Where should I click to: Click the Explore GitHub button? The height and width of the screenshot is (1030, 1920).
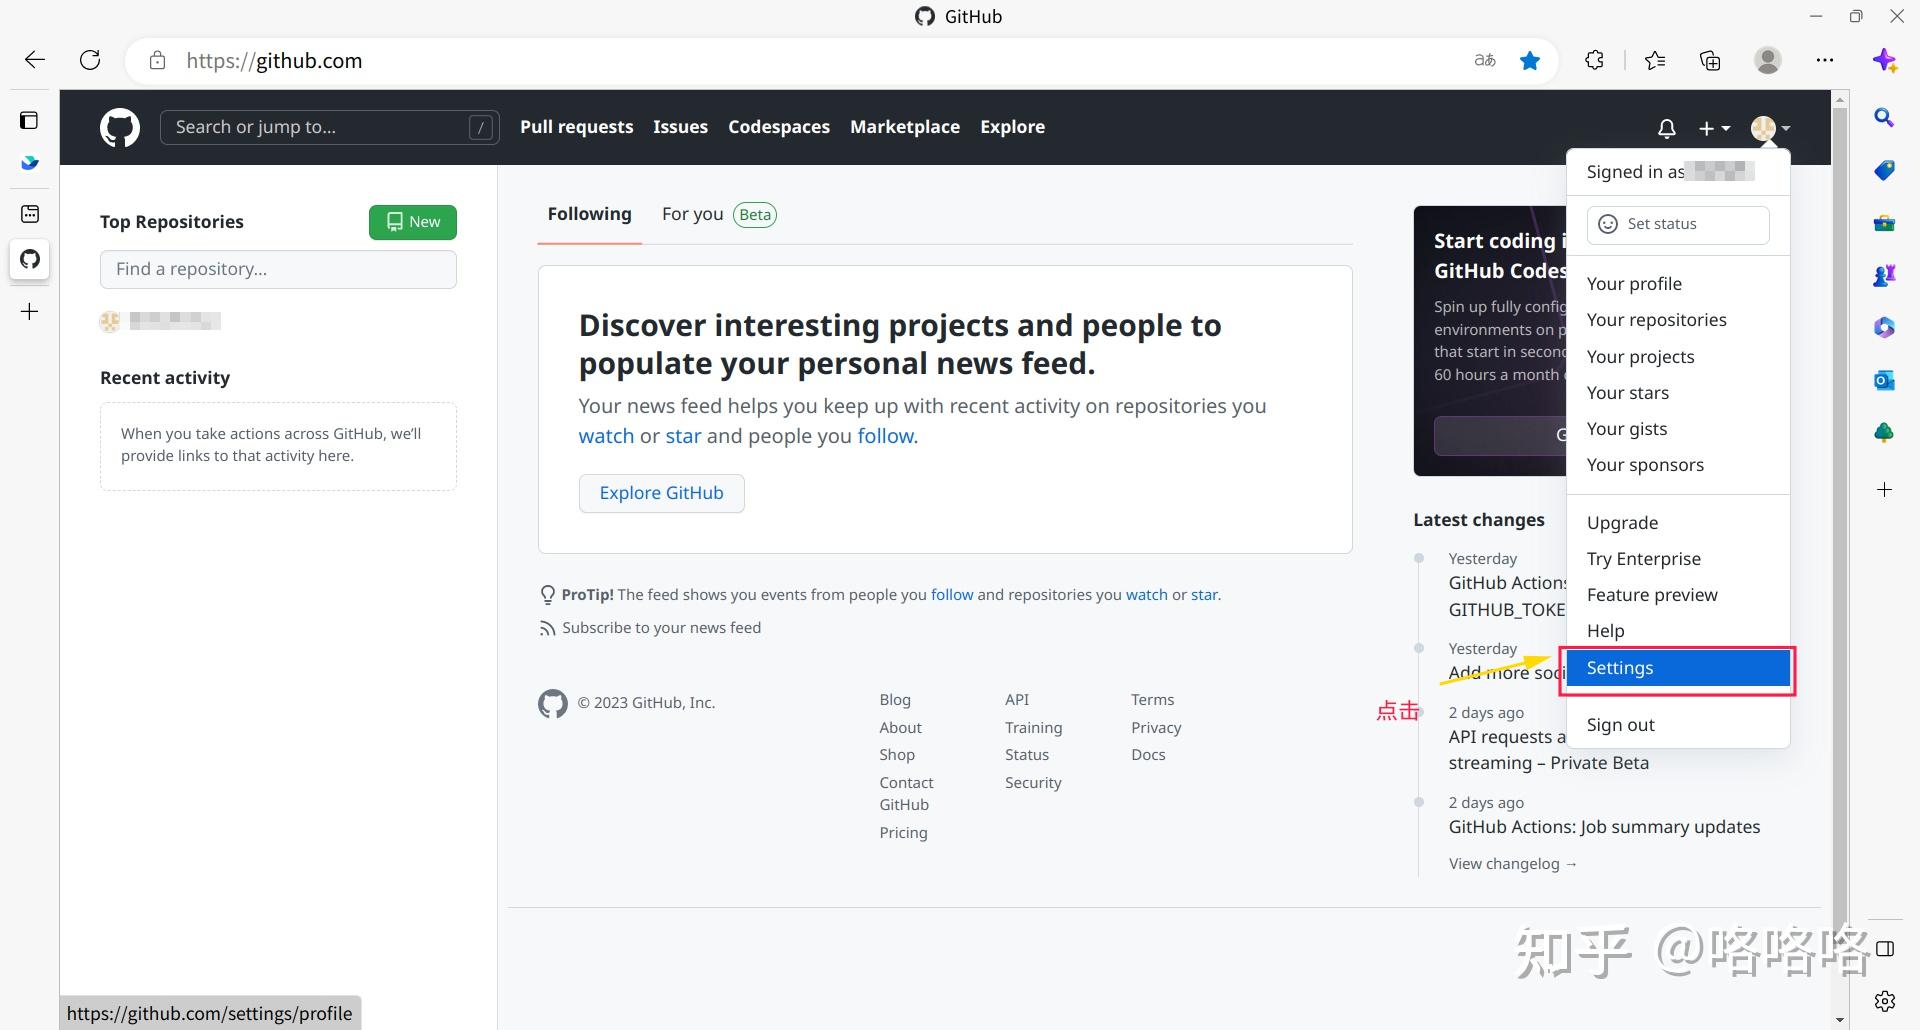[661, 492]
